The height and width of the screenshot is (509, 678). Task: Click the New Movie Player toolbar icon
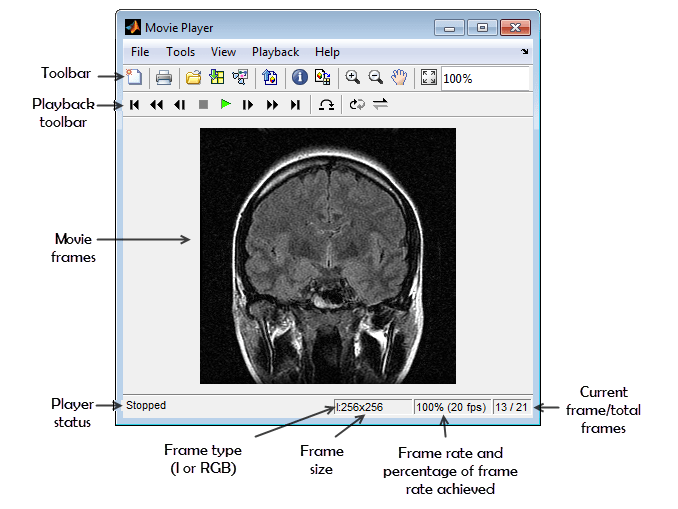tap(134, 77)
